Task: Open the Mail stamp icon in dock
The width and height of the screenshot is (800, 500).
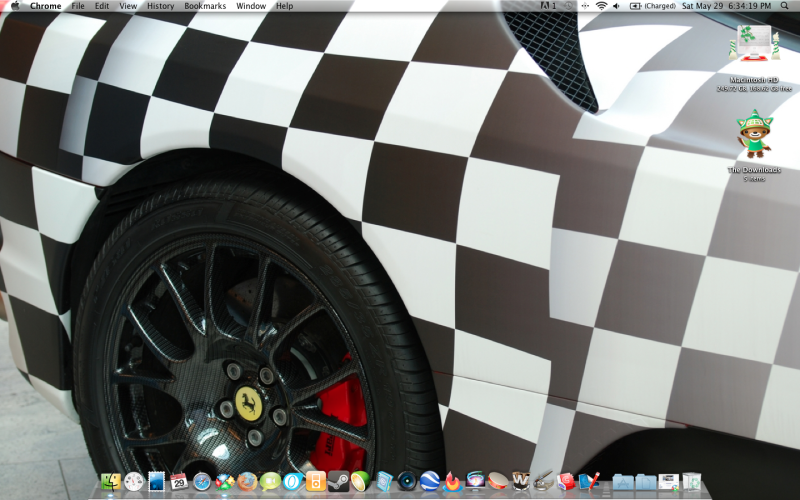Action: click(x=157, y=482)
